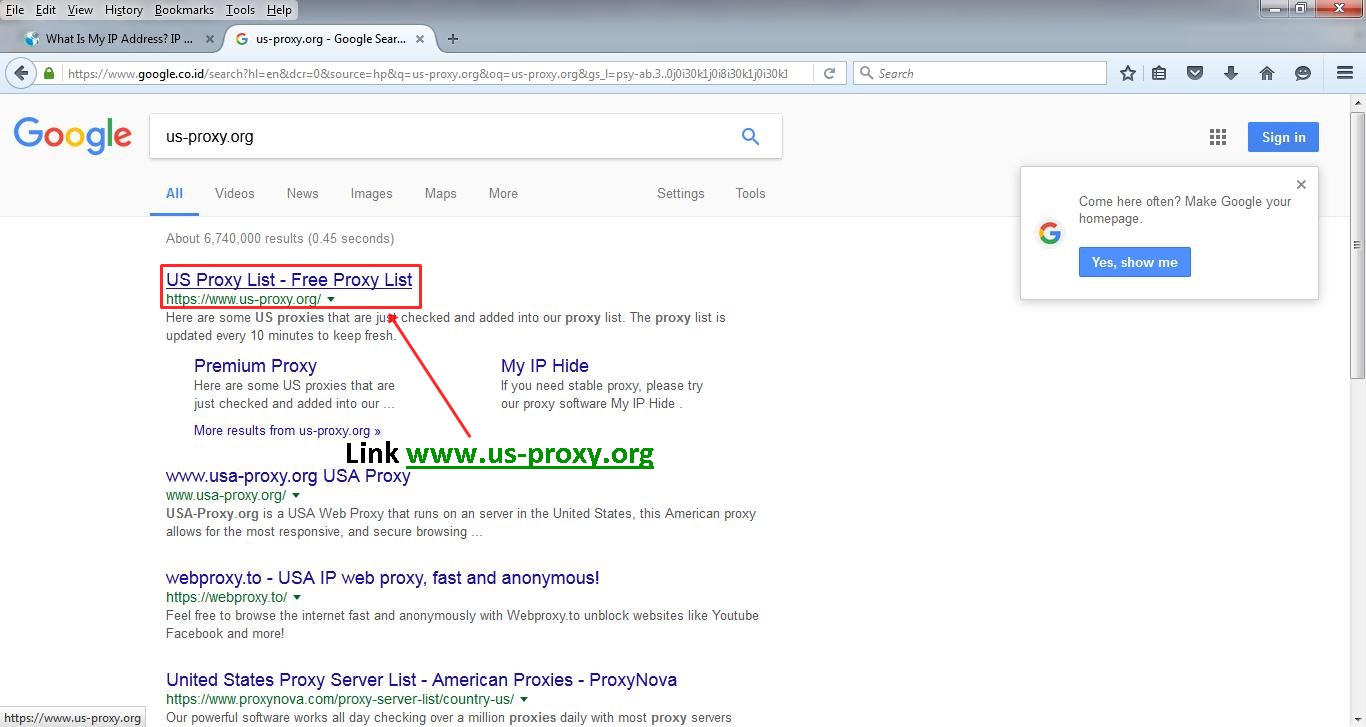Image resolution: width=1366 pixels, height=727 pixels.
Task: Click the green padlock site identity icon
Action: (x=49, y=73)
